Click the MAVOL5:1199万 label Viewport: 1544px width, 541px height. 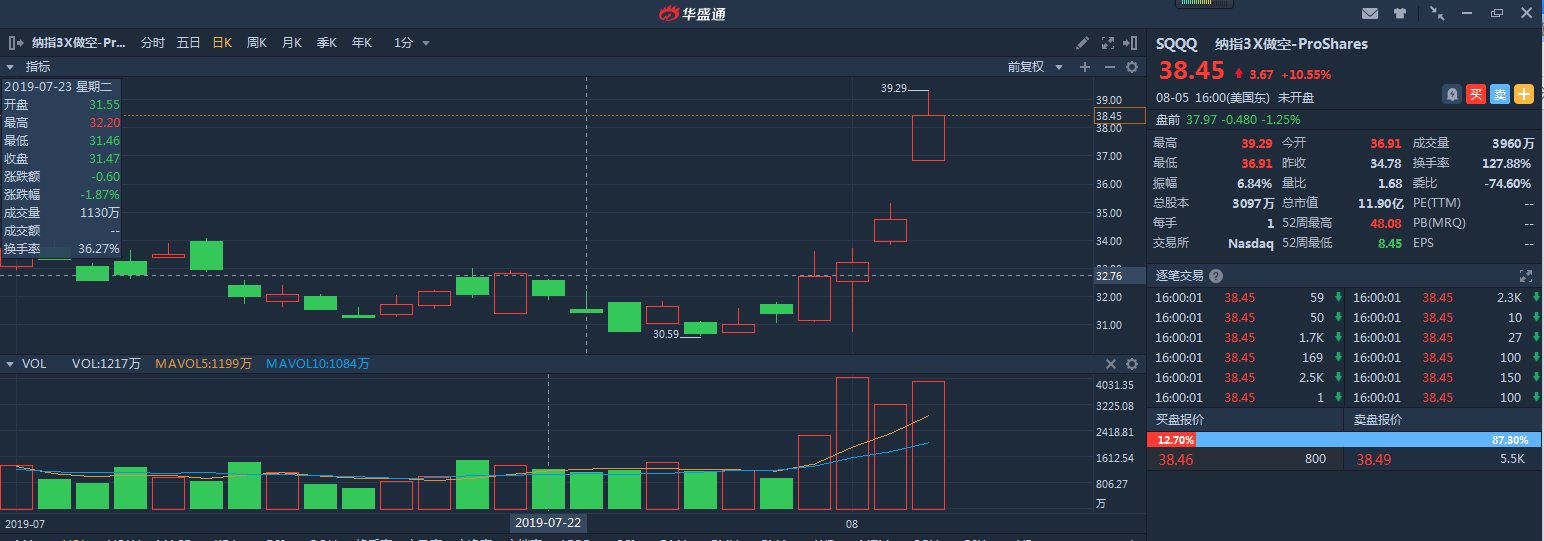point(204,364)
